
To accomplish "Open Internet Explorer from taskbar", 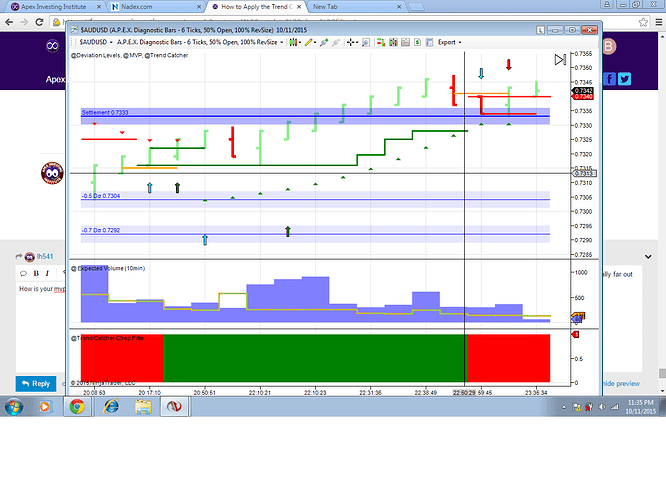I will [112, 407].
